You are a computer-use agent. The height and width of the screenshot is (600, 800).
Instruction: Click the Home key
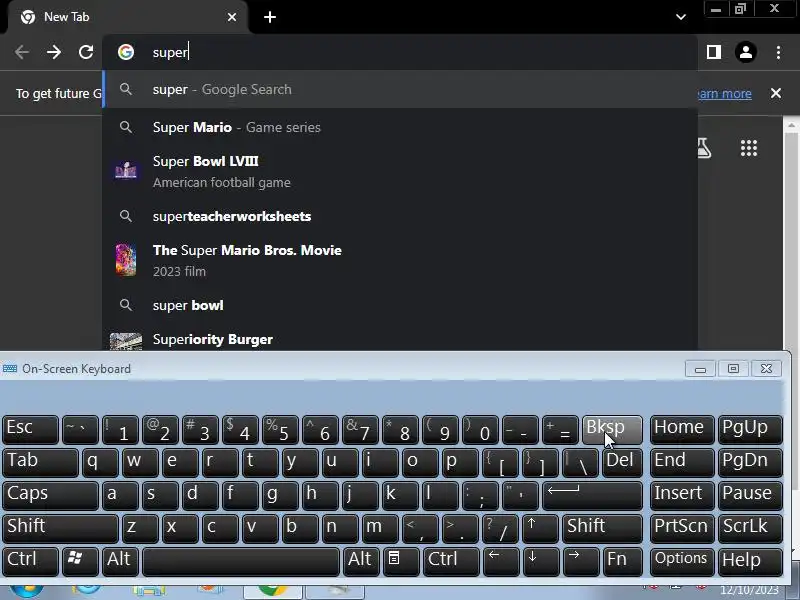pyautogui.click(x=682, y=430)
